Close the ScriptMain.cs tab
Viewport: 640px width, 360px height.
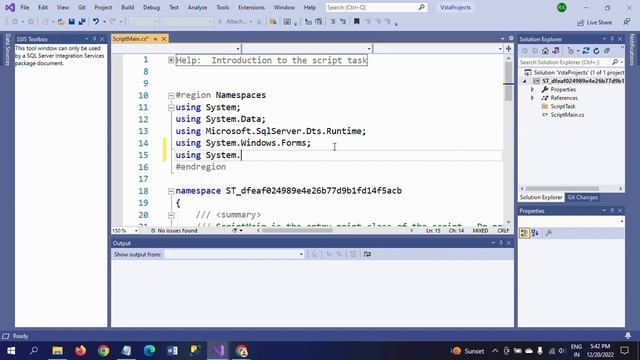tap(164, 39)
